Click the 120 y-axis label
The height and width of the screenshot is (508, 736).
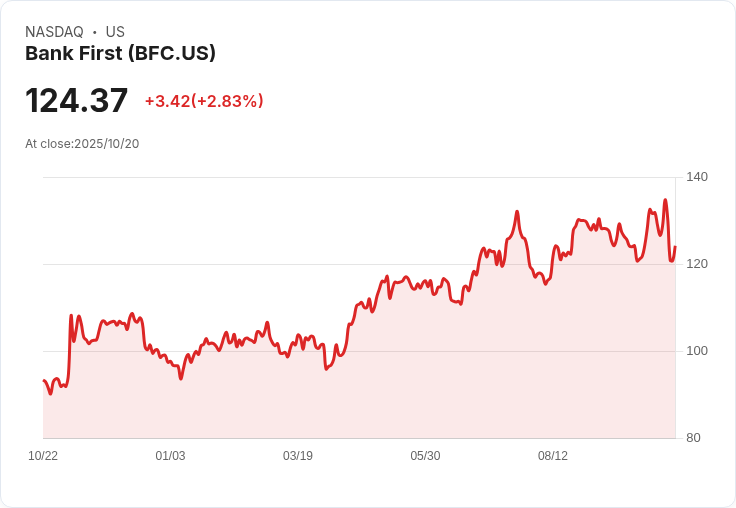(x=697, y=264)
